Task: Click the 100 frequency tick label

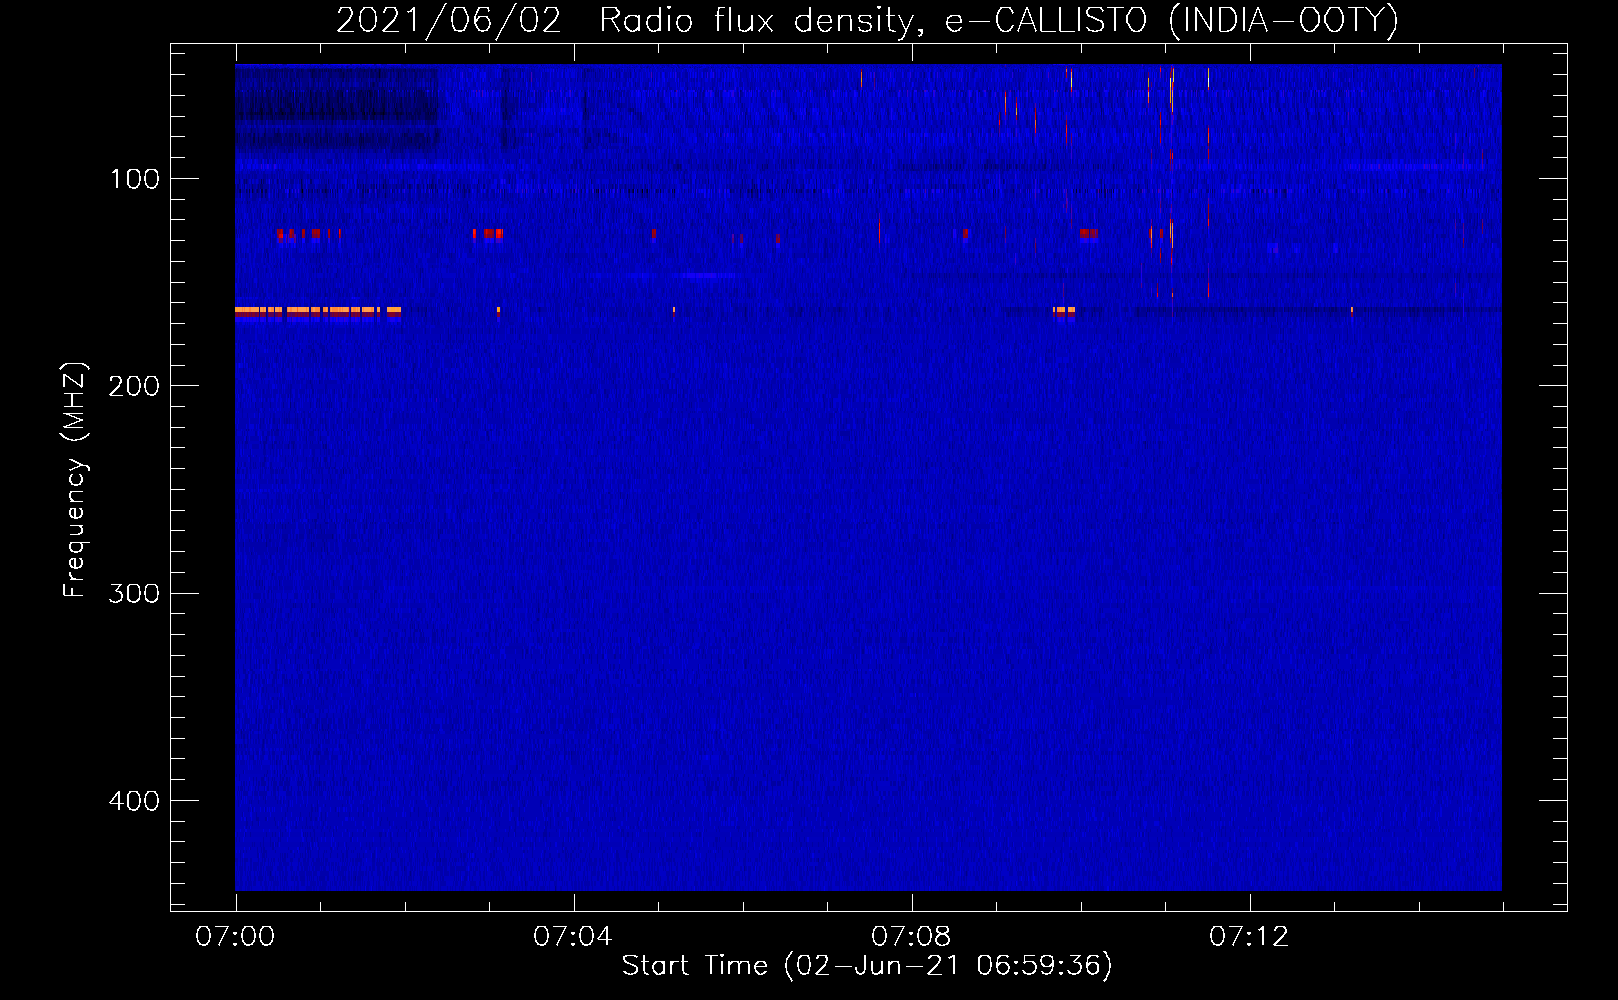Action: [x=135, y=179]
